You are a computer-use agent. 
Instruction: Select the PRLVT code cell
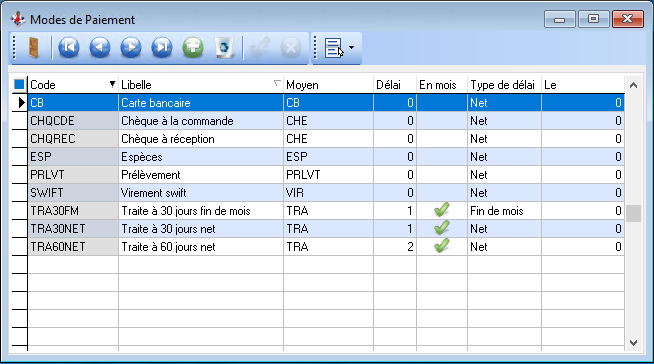tap(73, 175)
